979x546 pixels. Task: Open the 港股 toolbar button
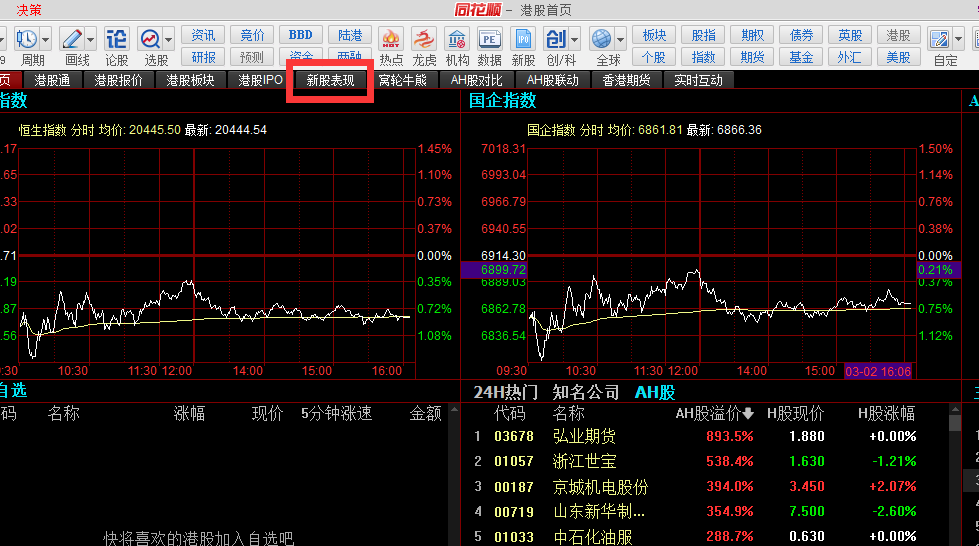[898, 35]
